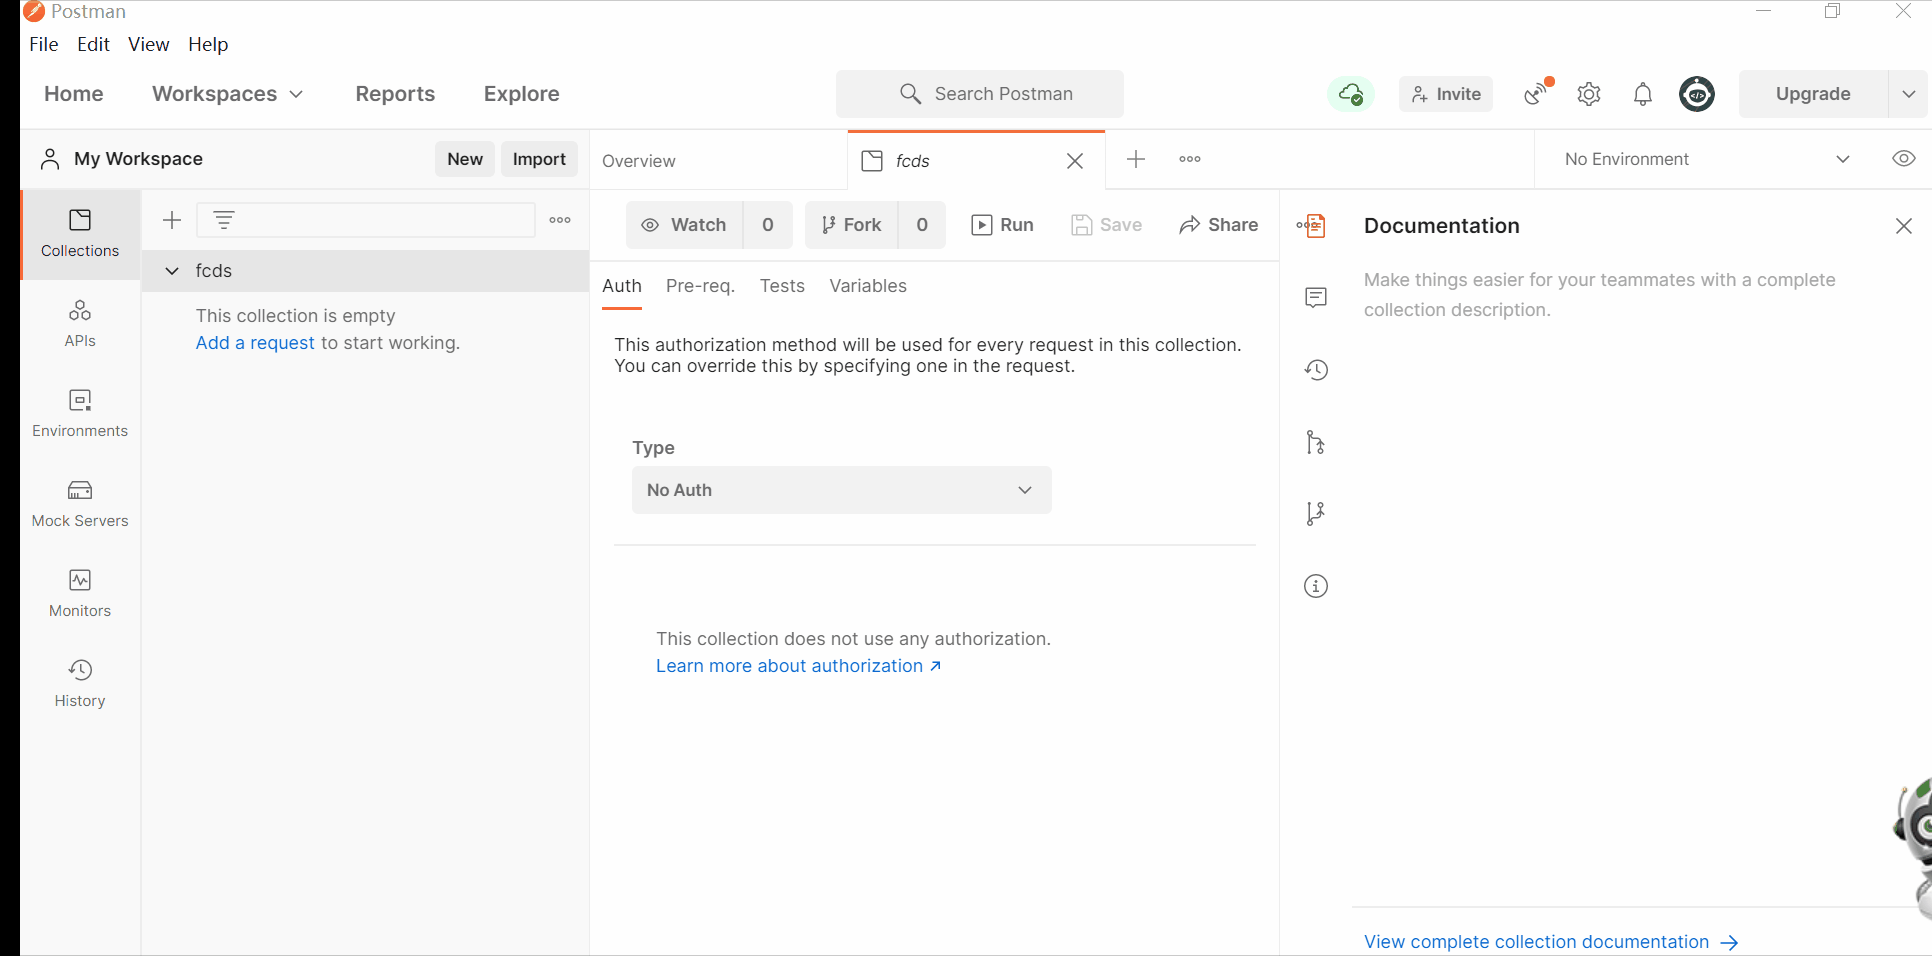
Task: Open the Environments sidebar section
Action: tap(80, 414)
